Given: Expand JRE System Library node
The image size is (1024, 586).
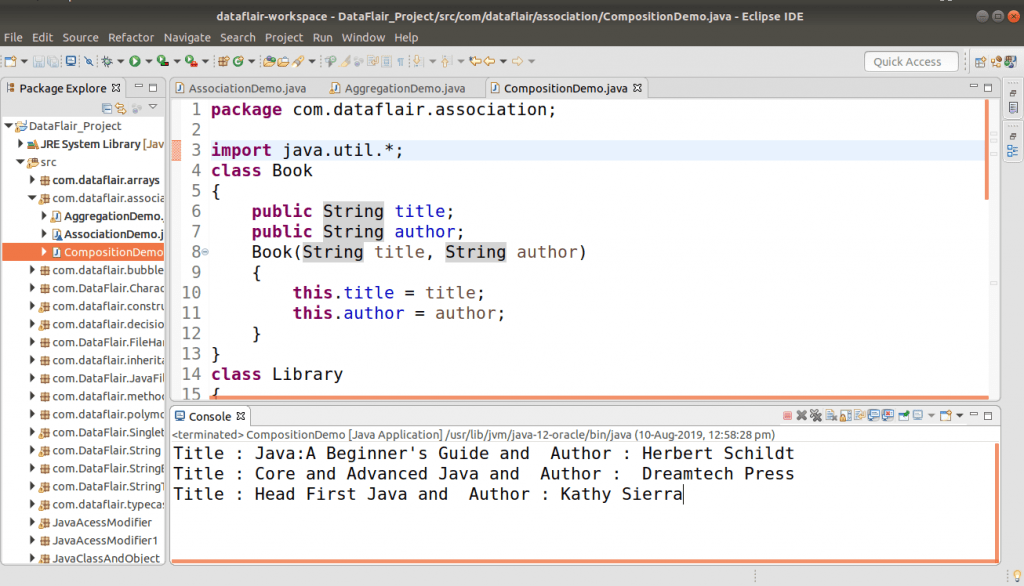Looking at the screenshot, I should pyautogui.click(x=20, y=144).
